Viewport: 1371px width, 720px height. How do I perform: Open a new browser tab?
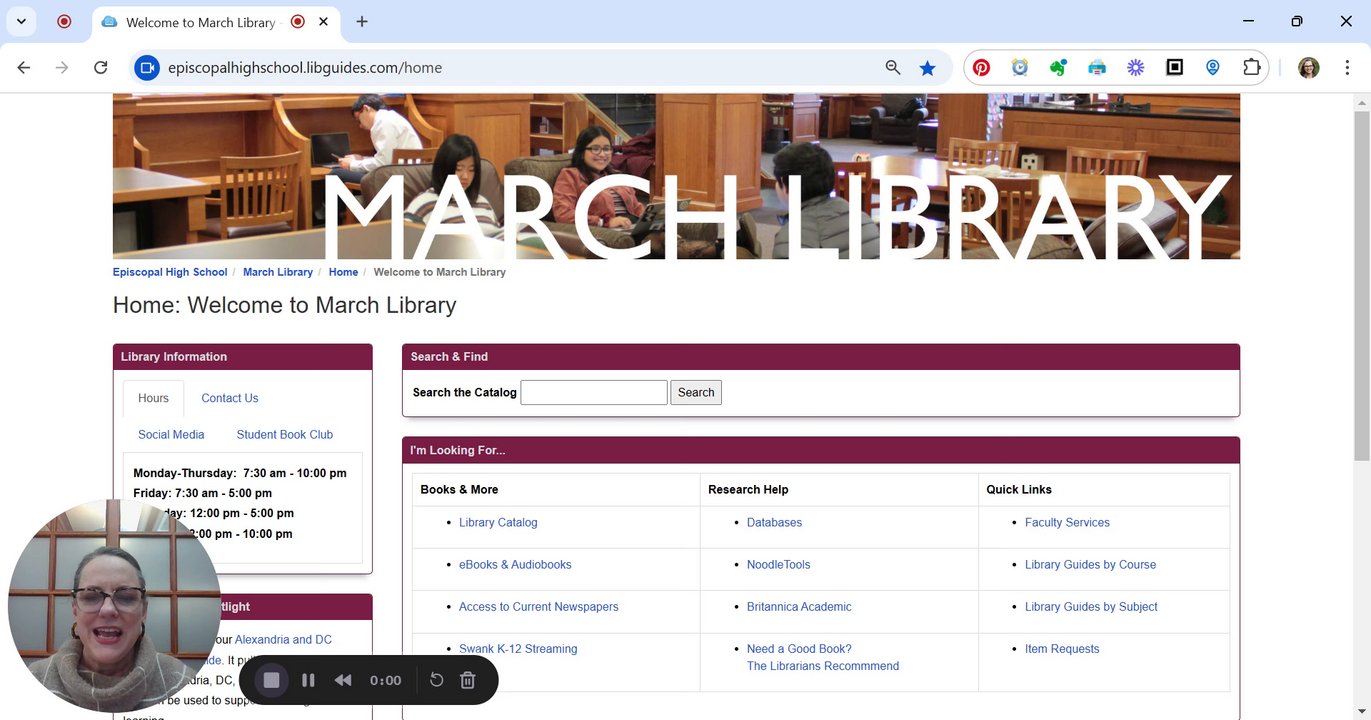point(362,21)
